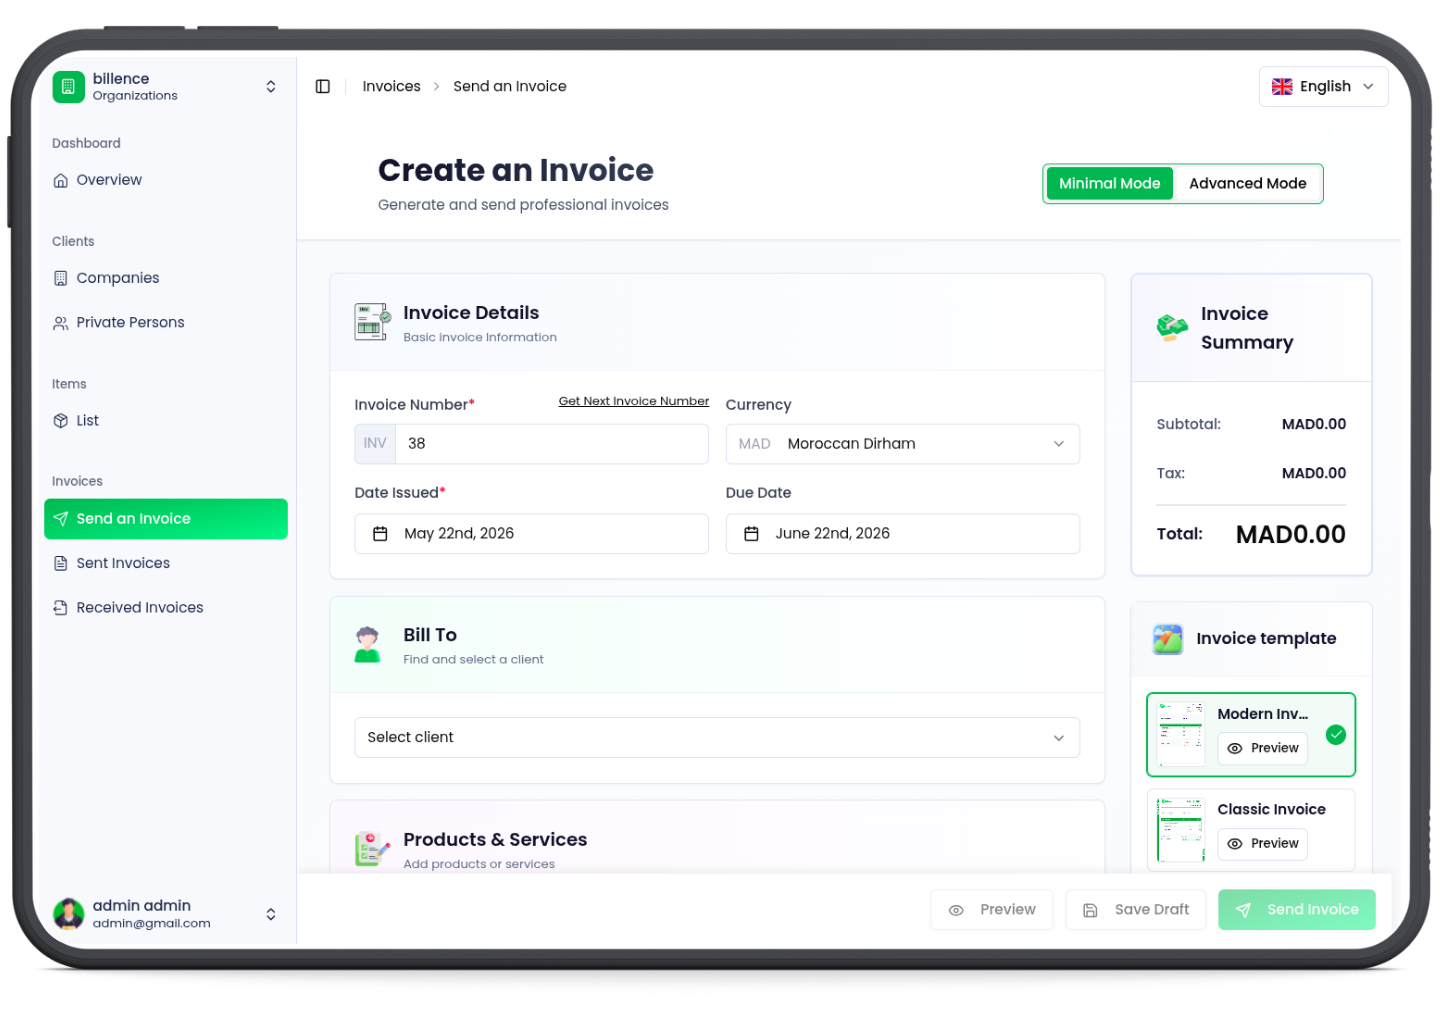Open Received Invoices page
Image resolution: width=1440 pixels, height=1024 pixels.
[166, 608]
